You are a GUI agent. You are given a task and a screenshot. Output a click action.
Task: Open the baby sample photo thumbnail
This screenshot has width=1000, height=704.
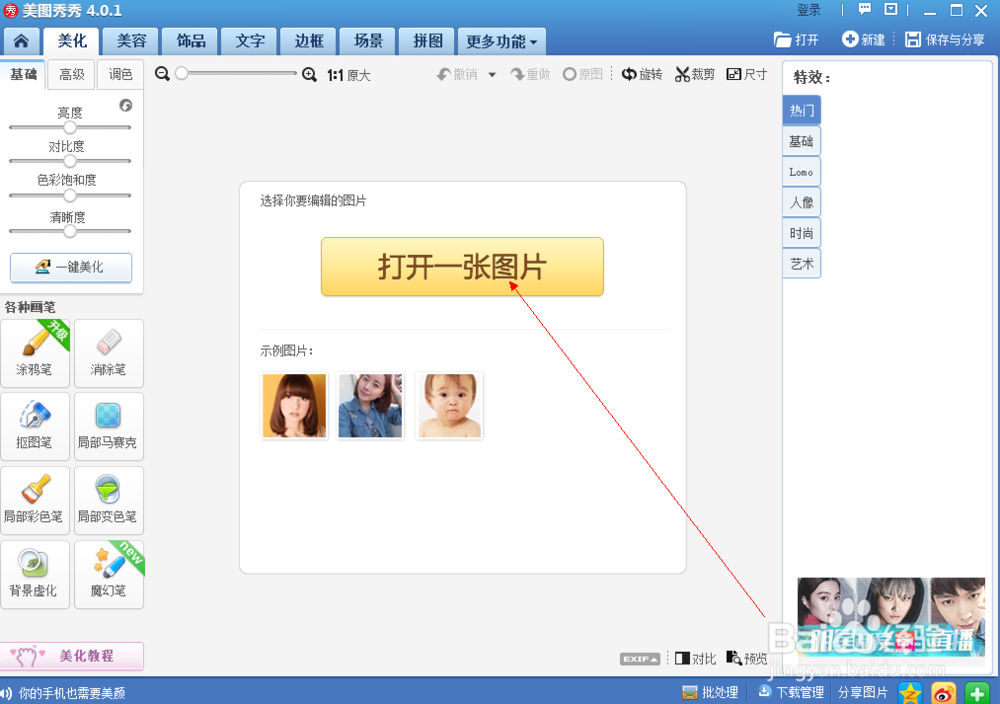click(x=448, y=405)
